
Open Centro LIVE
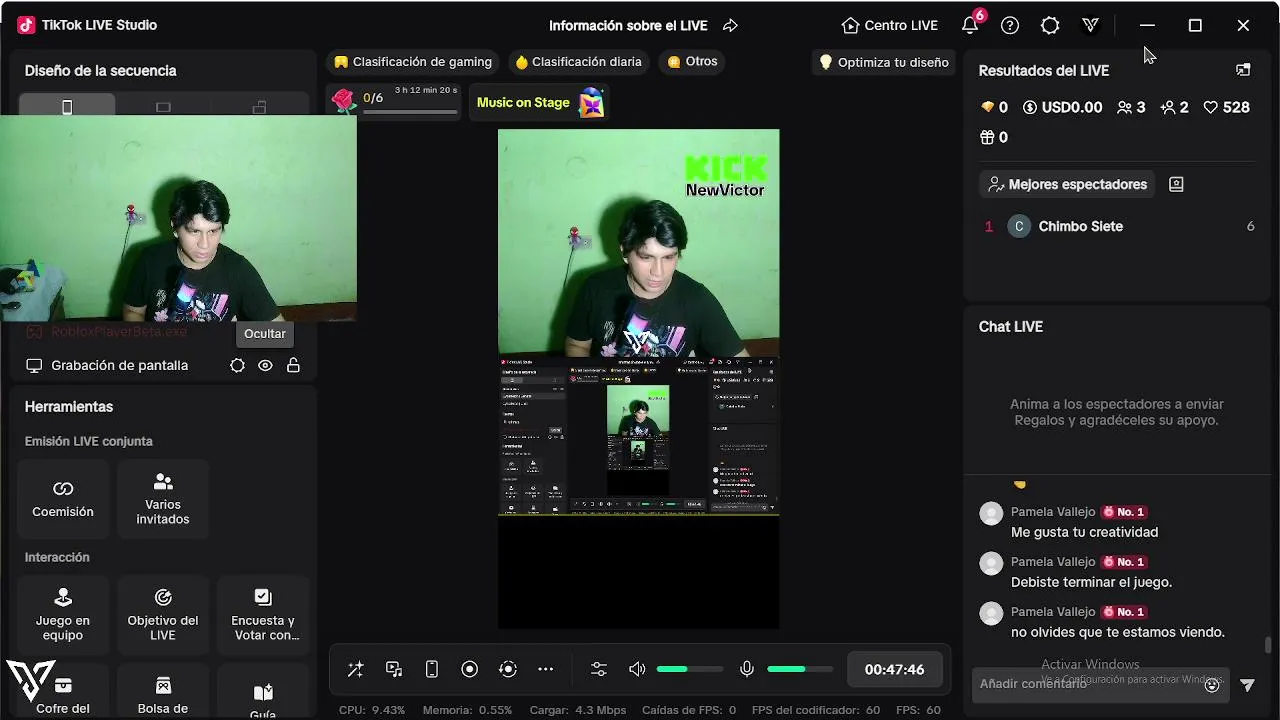890,25
